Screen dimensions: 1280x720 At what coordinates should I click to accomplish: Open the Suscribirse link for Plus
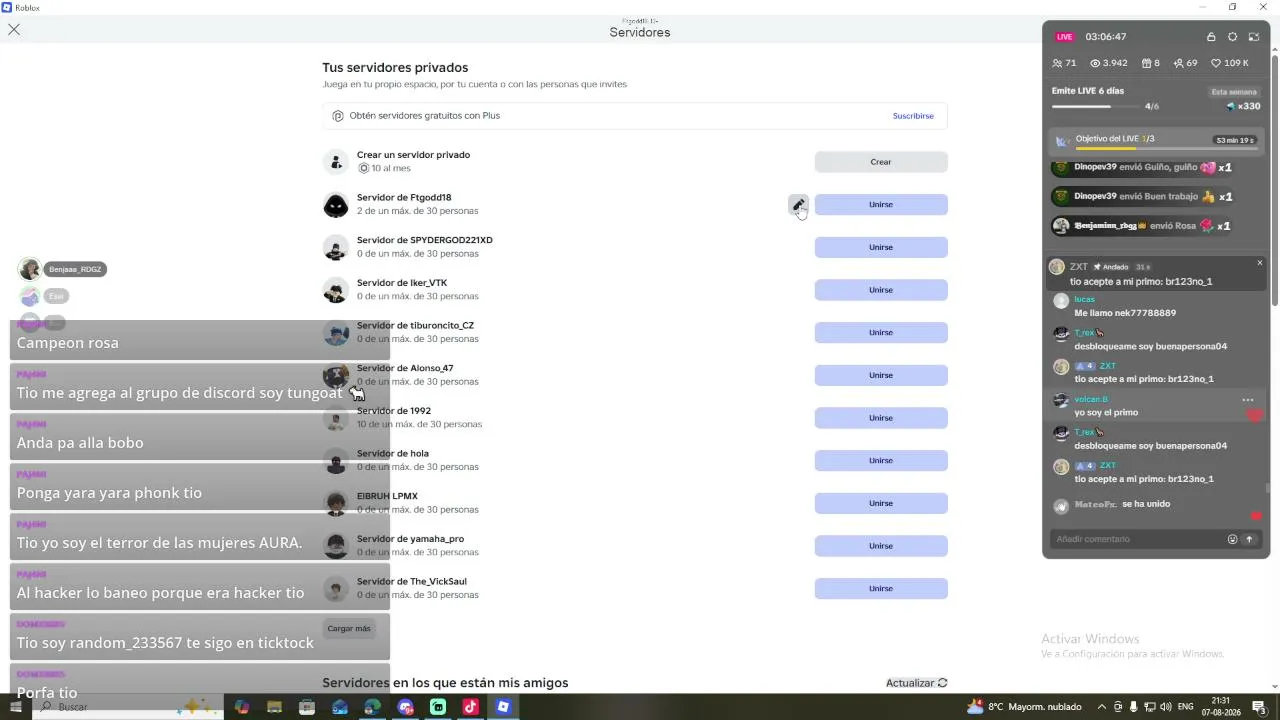point(913,116)
